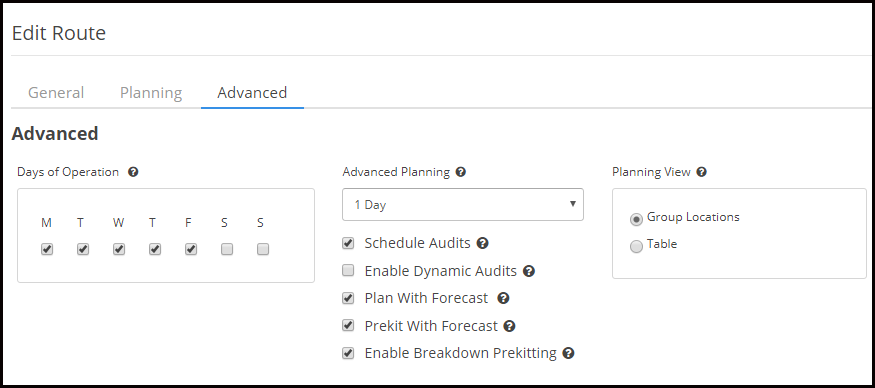Viewport: 875px width, 388px height.
Task: Switch to the General tab
Action: (x=56, y=92)
